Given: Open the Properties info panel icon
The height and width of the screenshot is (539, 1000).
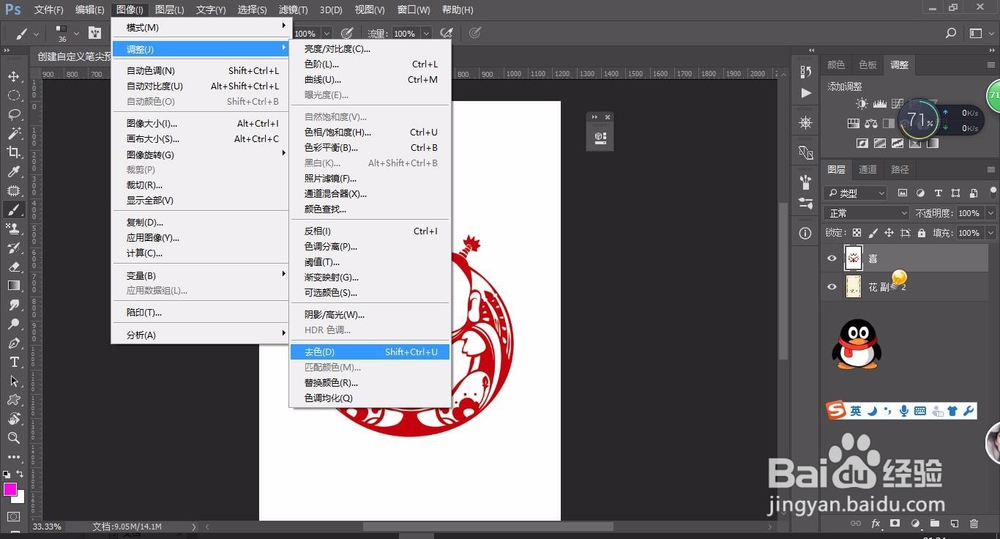Looking at the screenshot, I should tap(805, 233).
